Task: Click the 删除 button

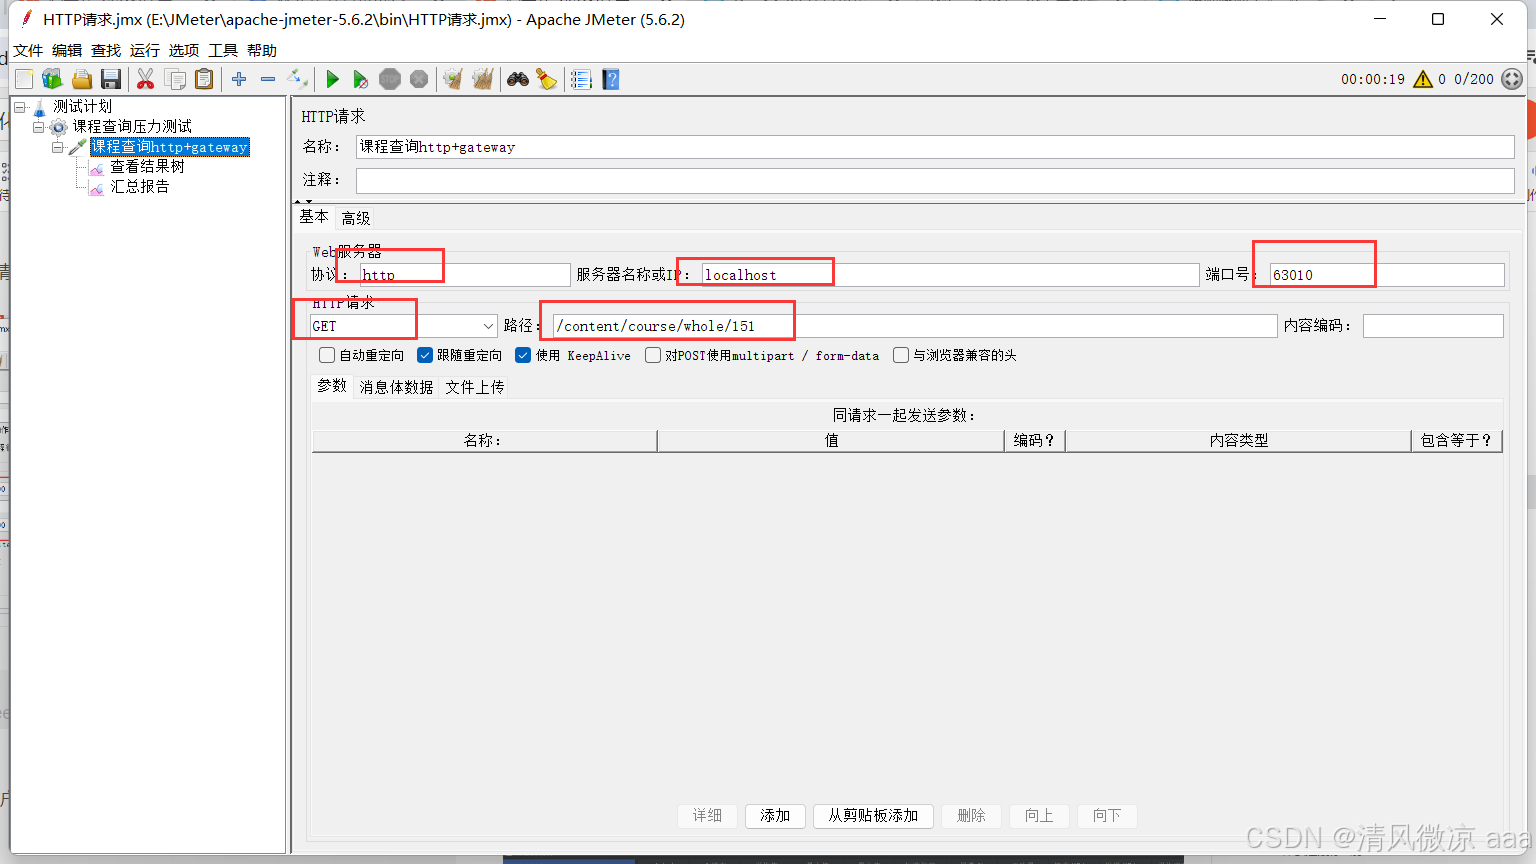Action: click(x=971, y=816)
